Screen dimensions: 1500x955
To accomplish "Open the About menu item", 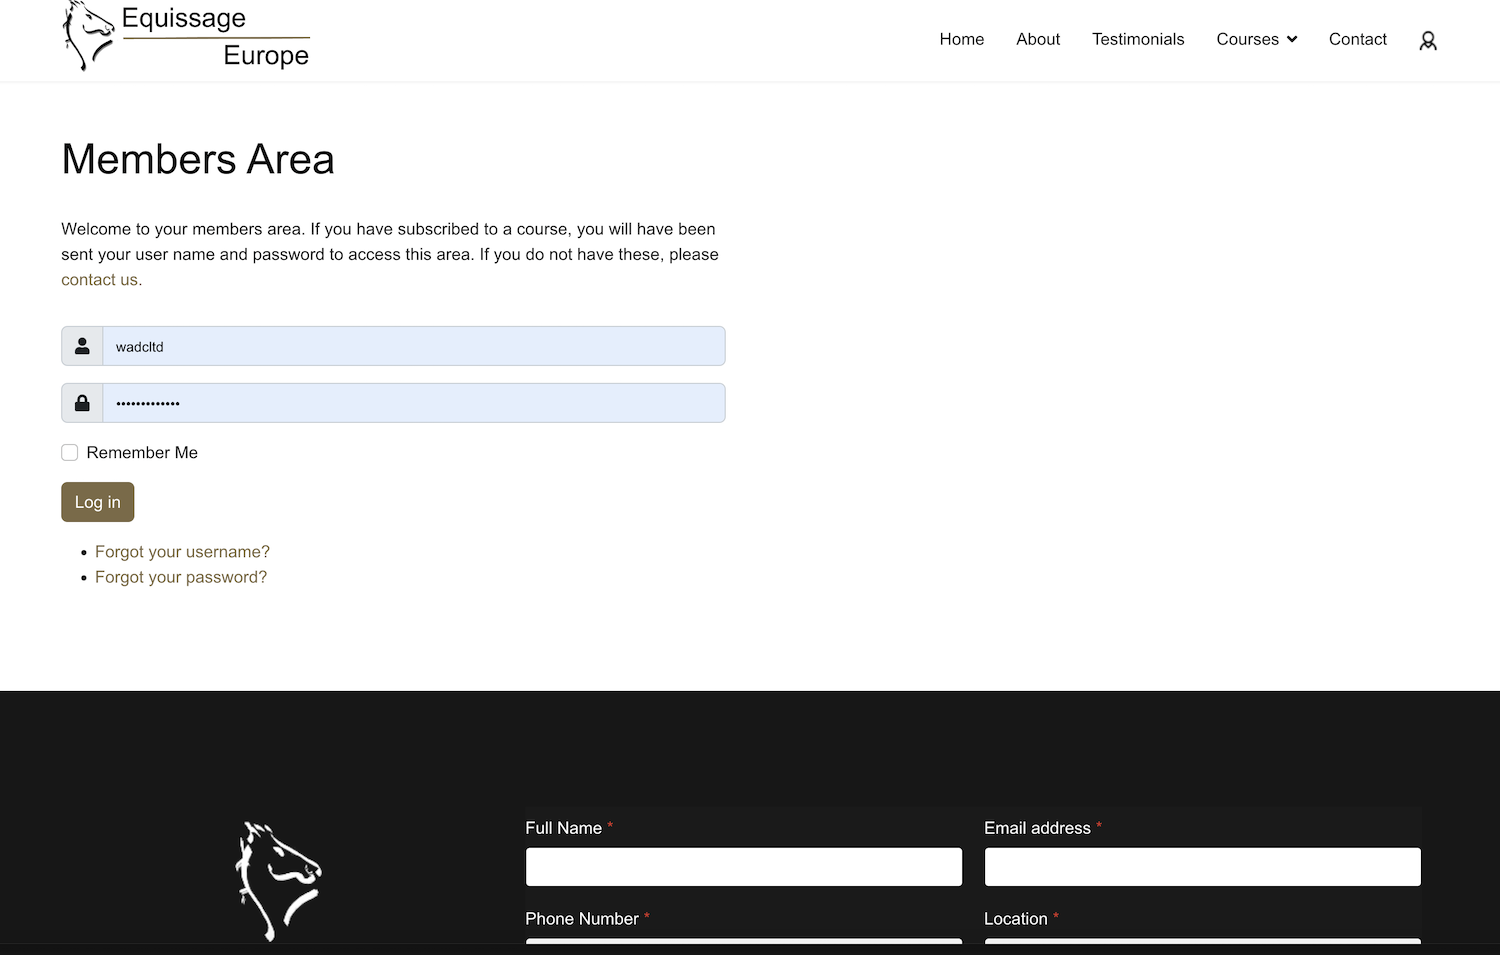I will click(x=1037, y=39).
